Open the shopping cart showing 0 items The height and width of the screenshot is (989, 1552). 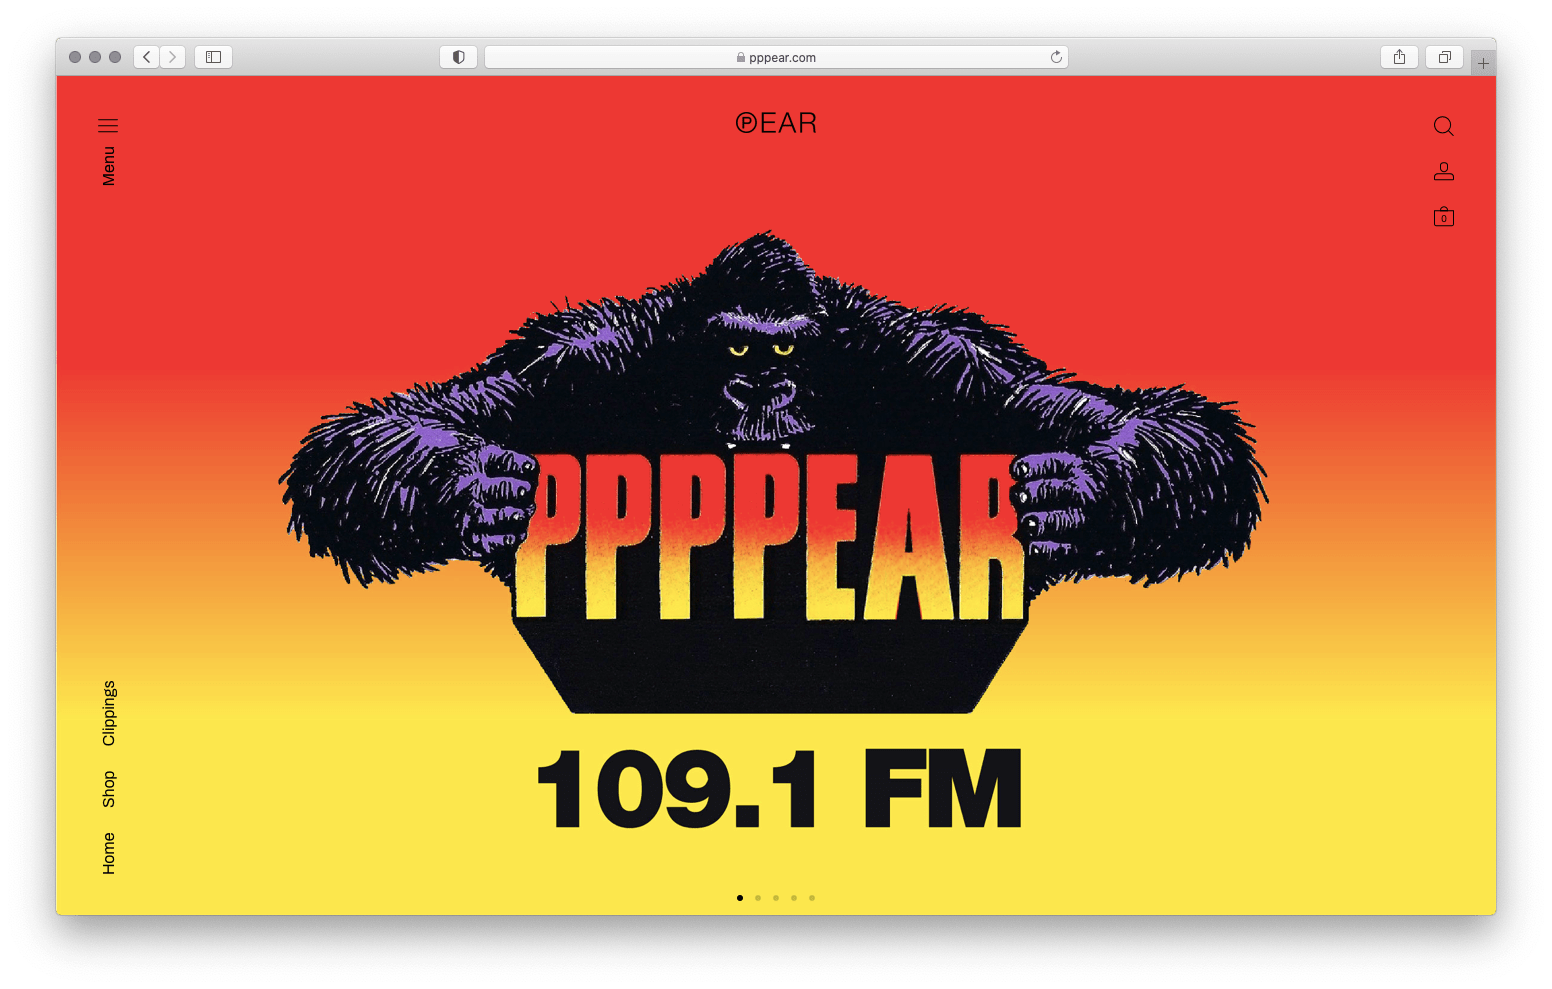coord(1443,216)
